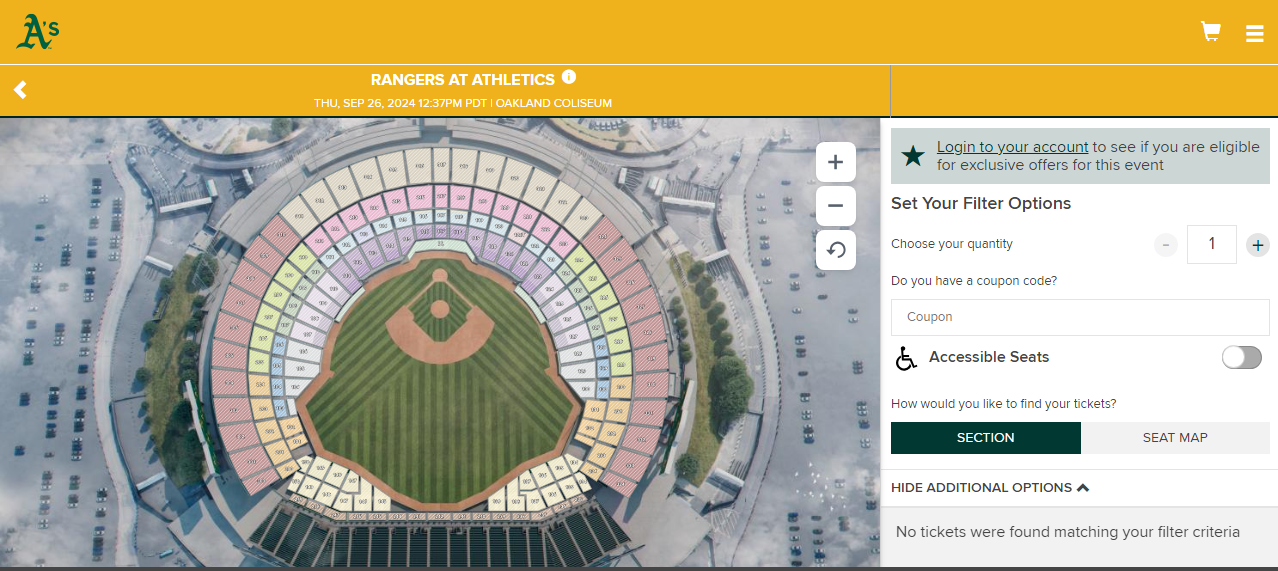Toggle the Accessible Seats switch
This screenshot has height=571, width=1278.
[1241, 357]
